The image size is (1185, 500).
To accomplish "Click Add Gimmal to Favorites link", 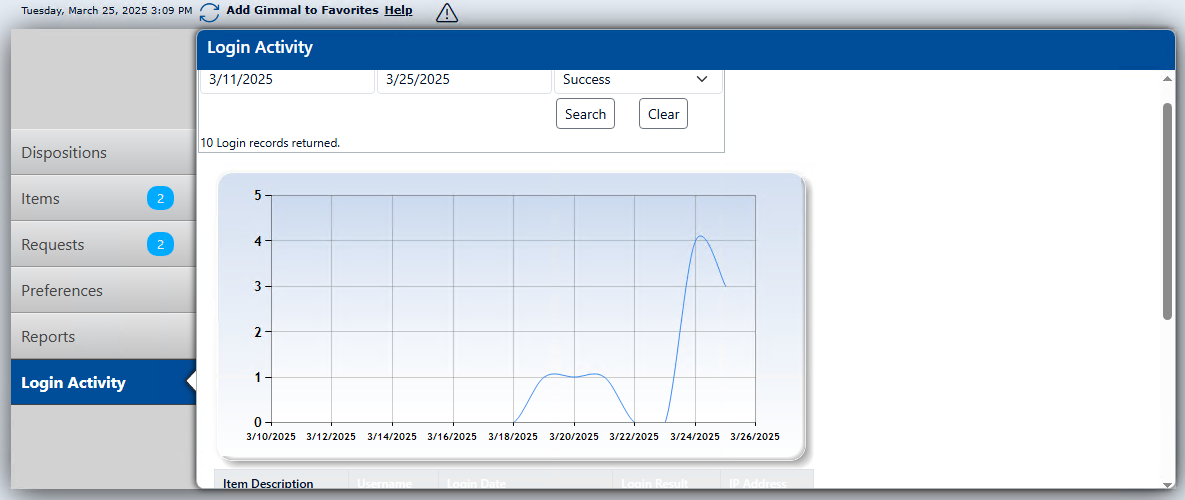I will click(302, 10).
